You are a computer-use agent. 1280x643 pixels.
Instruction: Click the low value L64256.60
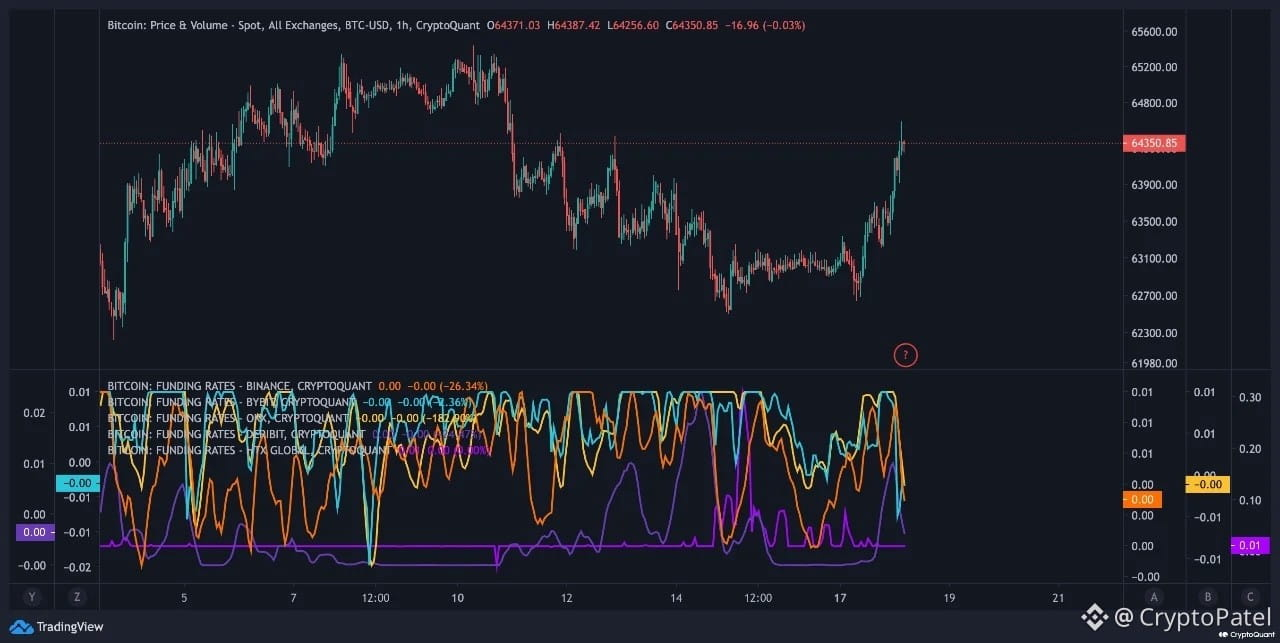633,24
